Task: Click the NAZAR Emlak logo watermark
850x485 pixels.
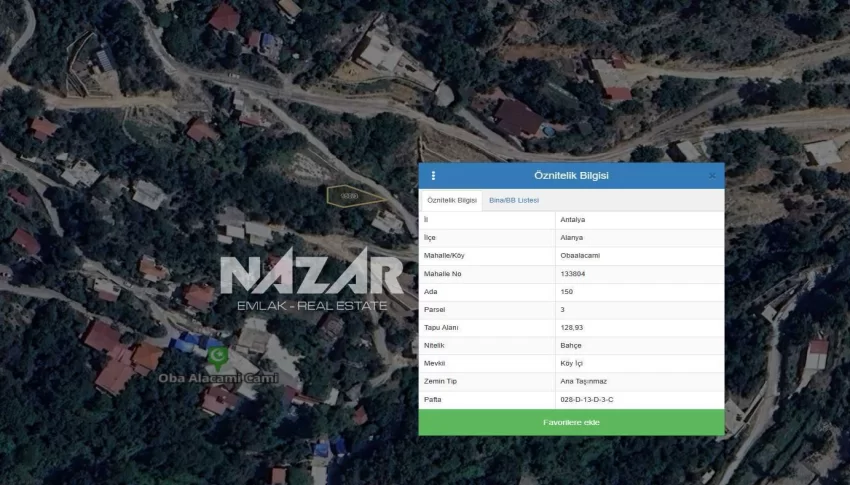Action: 311,283
